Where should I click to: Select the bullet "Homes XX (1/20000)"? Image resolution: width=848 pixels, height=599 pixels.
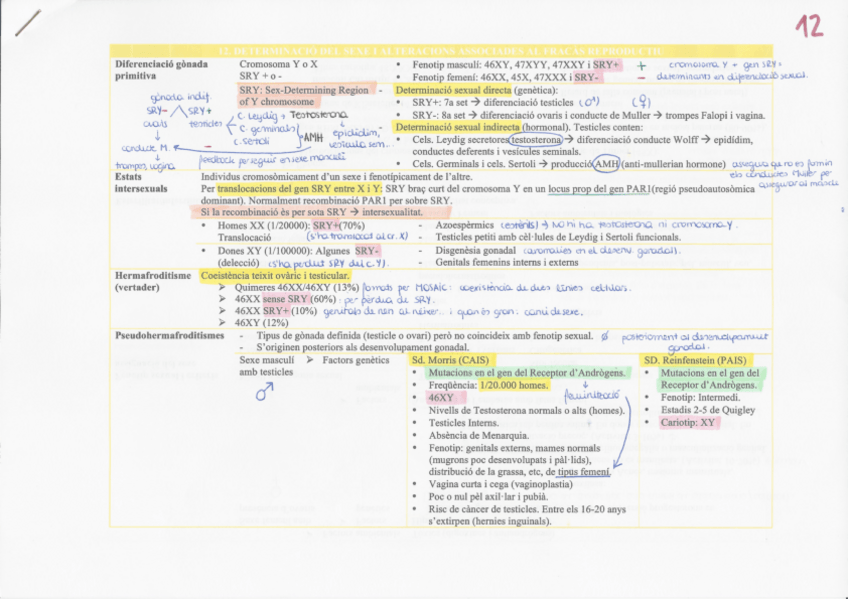coord(264,225)
